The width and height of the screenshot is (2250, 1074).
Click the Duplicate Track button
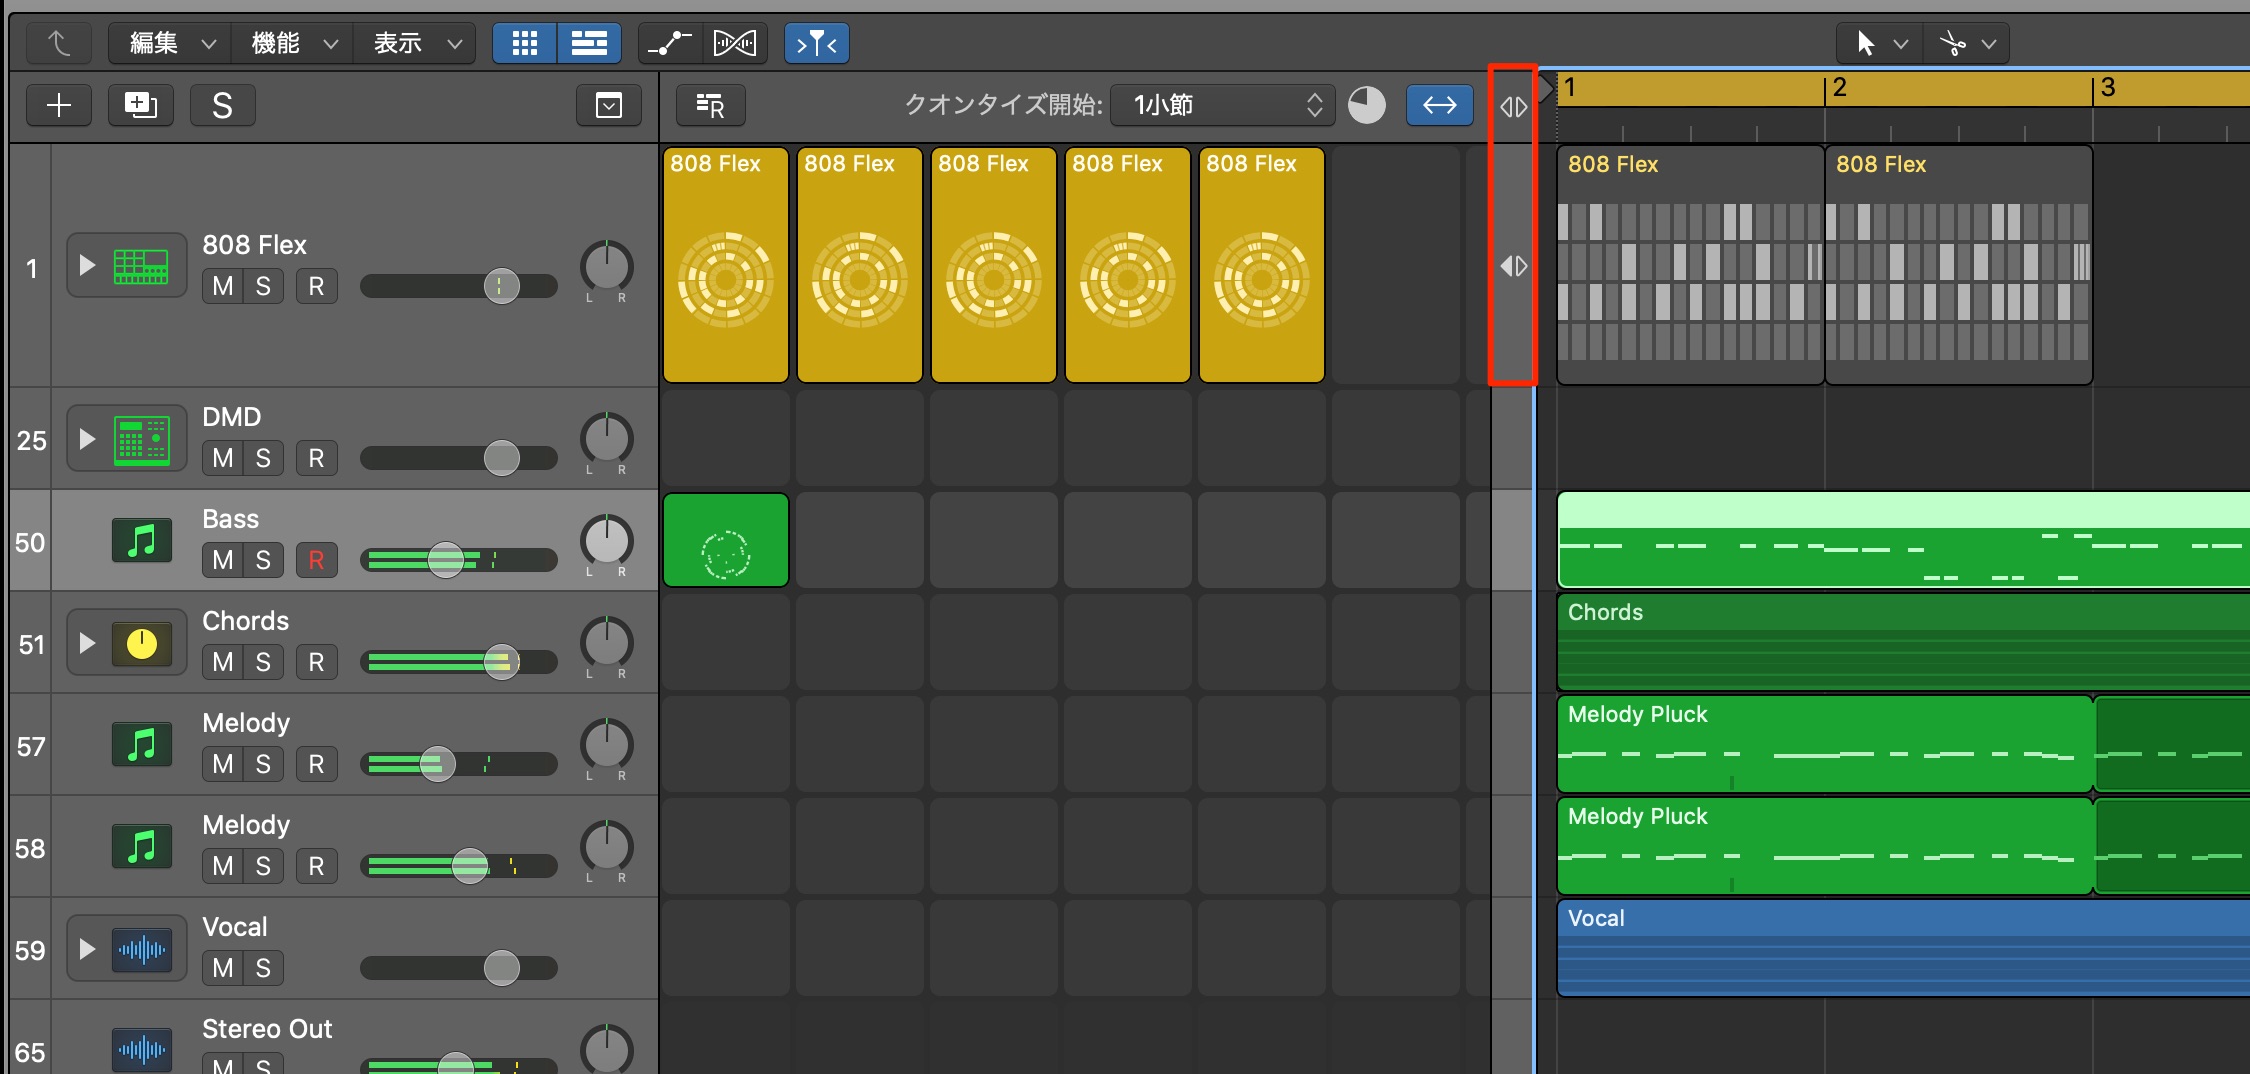click(140, 105)
